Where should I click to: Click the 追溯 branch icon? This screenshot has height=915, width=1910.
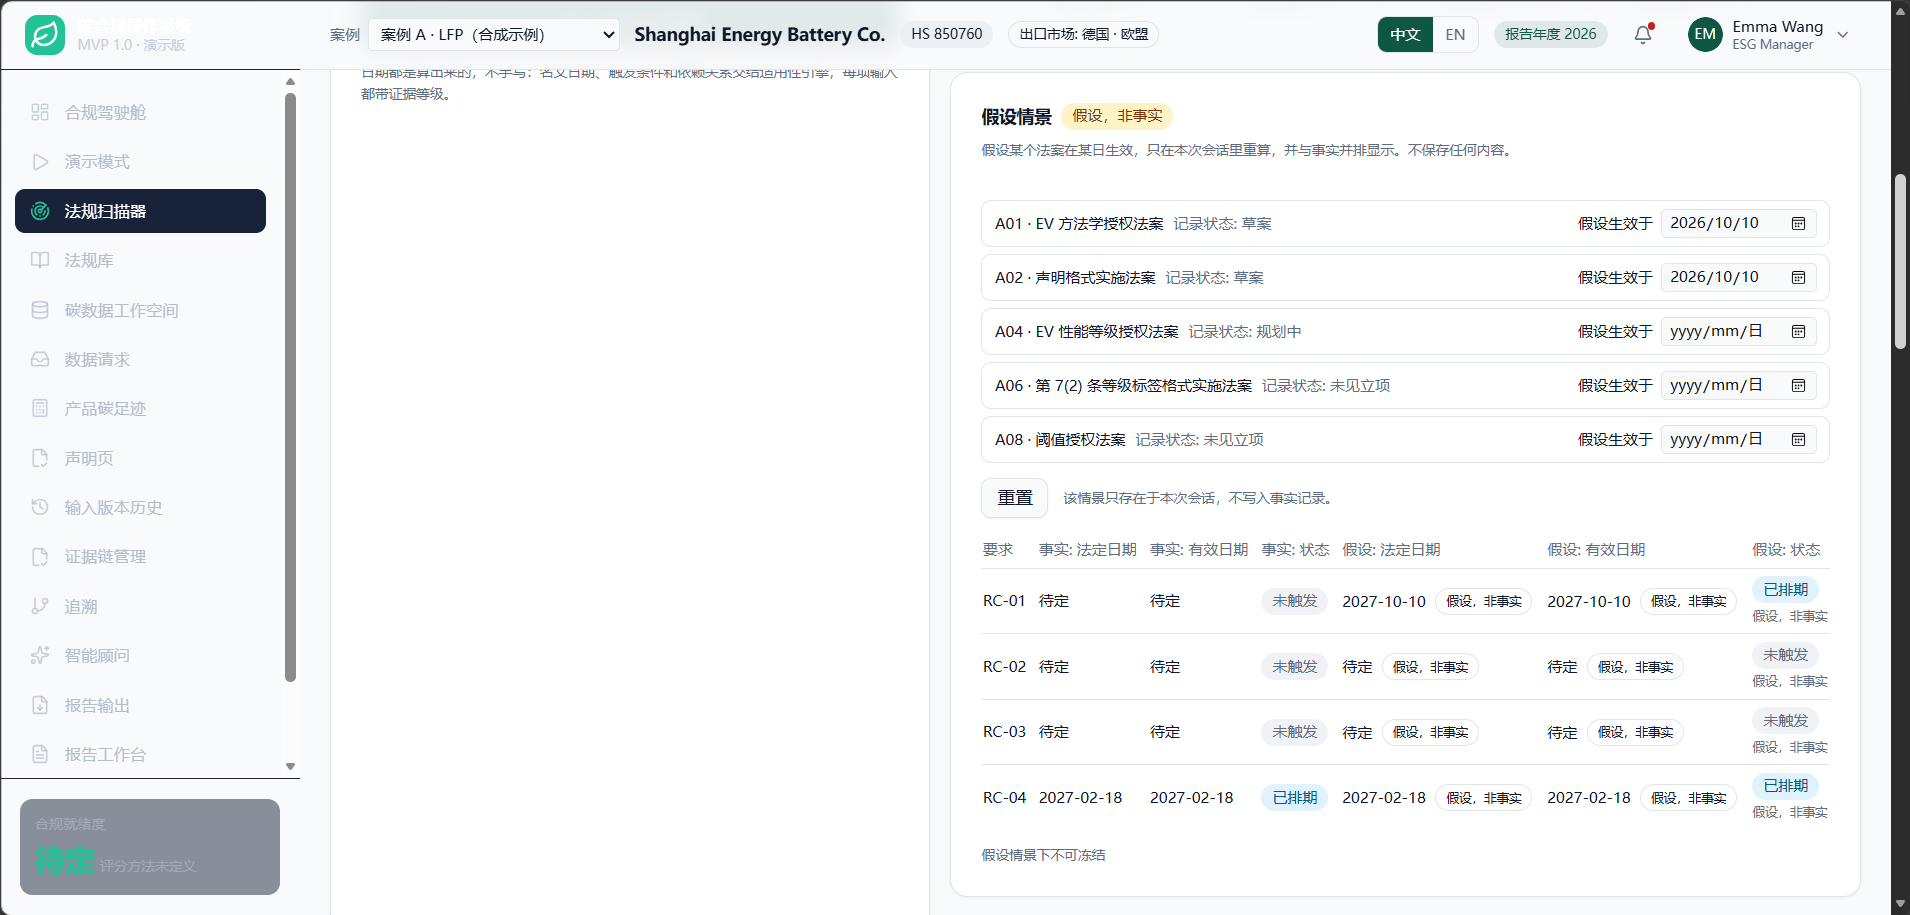[40, 606]
